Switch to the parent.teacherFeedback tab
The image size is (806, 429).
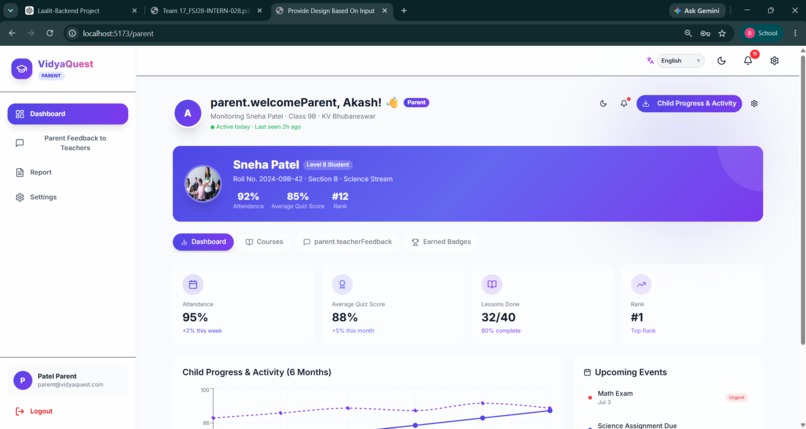click(347, 241)
